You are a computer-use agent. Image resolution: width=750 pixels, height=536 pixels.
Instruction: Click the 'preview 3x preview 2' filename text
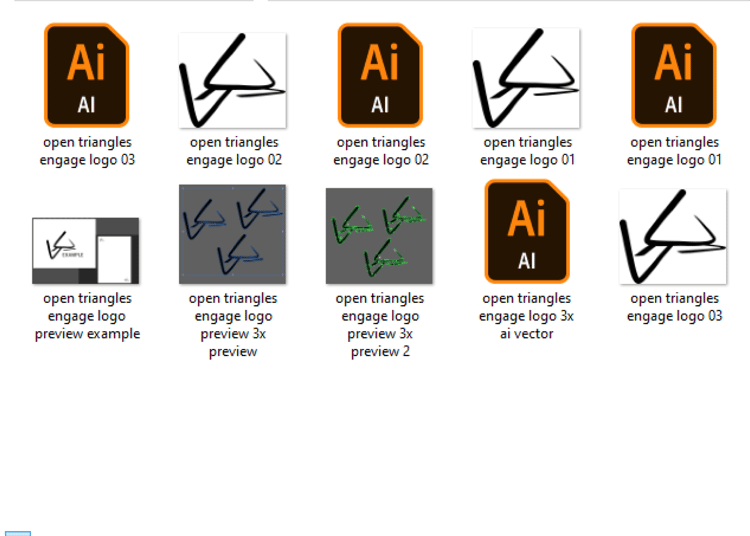coord(380,325)
